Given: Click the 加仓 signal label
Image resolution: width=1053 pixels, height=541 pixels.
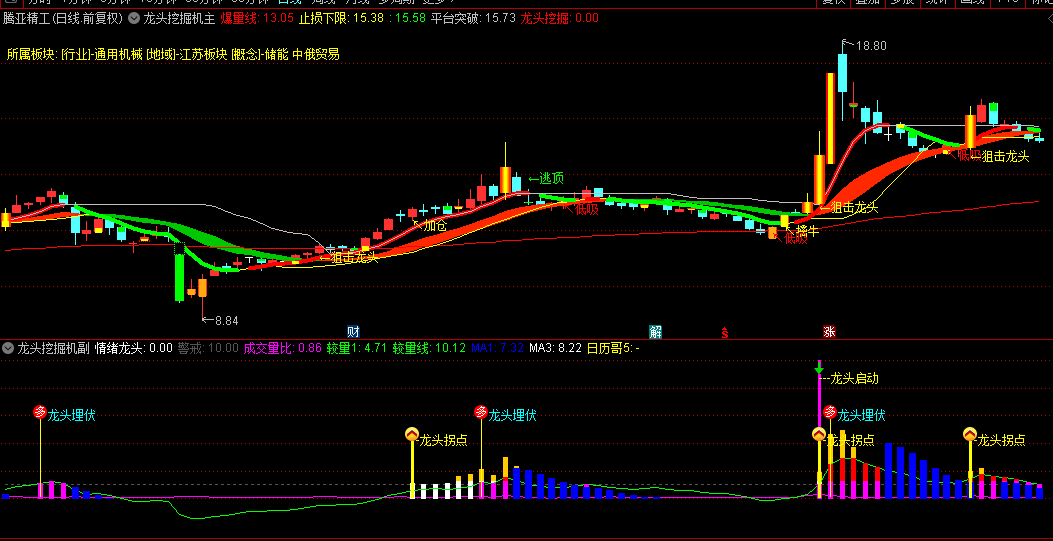Looking at the screenshot, I should (x=434, y=226).
